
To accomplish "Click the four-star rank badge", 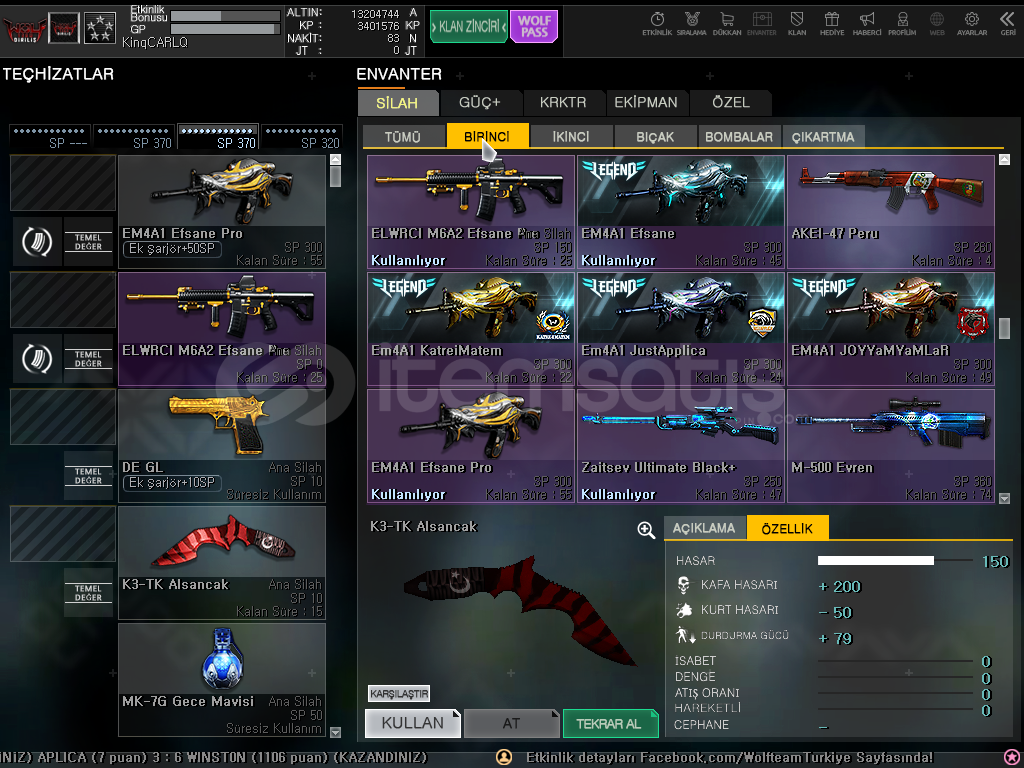I will pyautogui.click(x=100, y=28).
